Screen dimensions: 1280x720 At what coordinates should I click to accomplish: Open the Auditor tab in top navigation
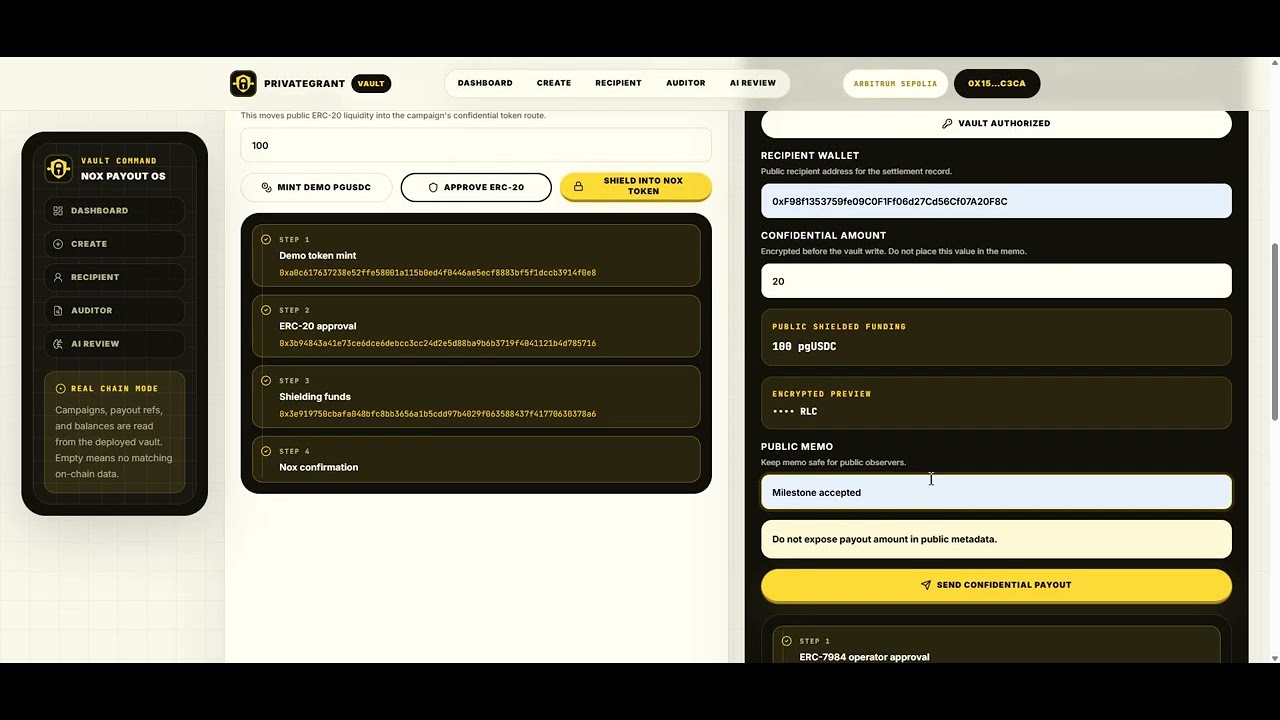[686, 83]
